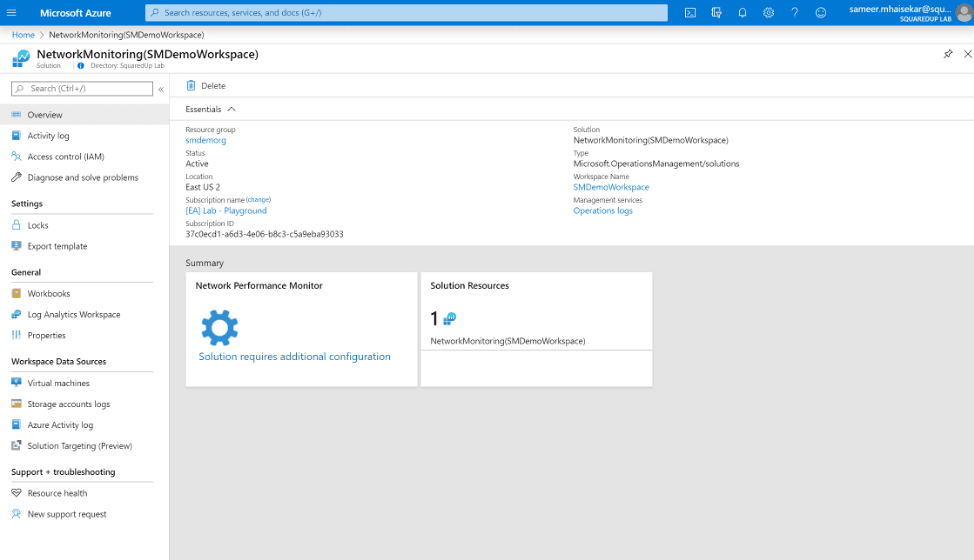Open Access control (IAM) menu item

(x=65, y=157)
